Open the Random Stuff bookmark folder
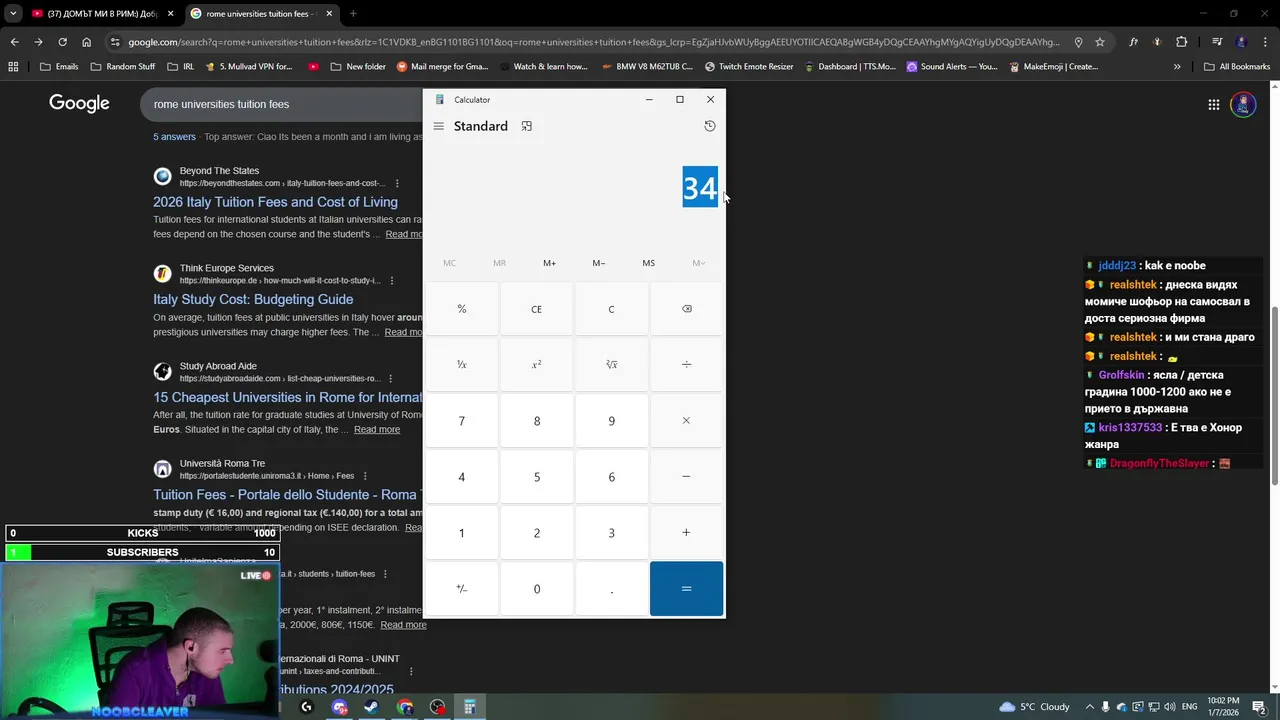 123,67
